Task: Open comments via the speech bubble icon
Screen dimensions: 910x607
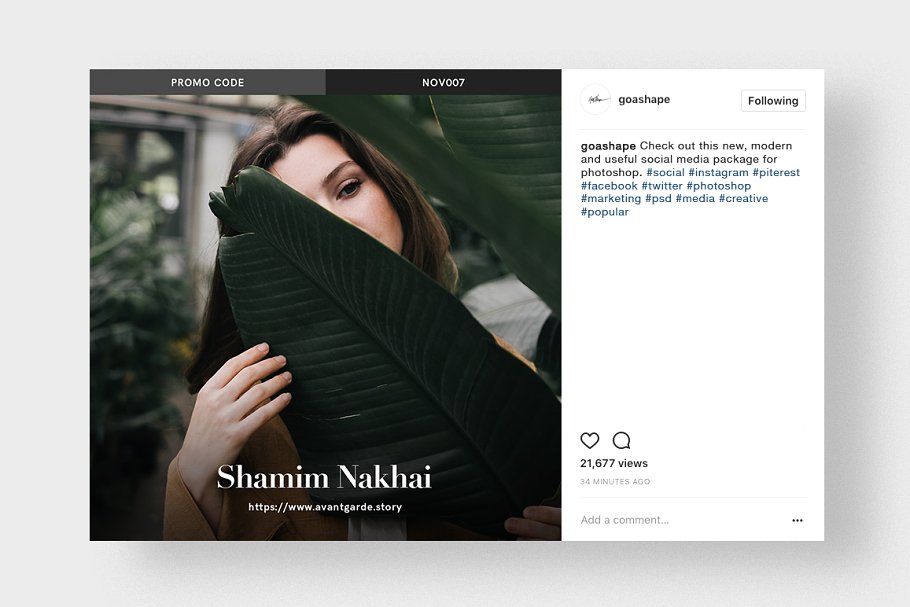Action: coord(622,440)
